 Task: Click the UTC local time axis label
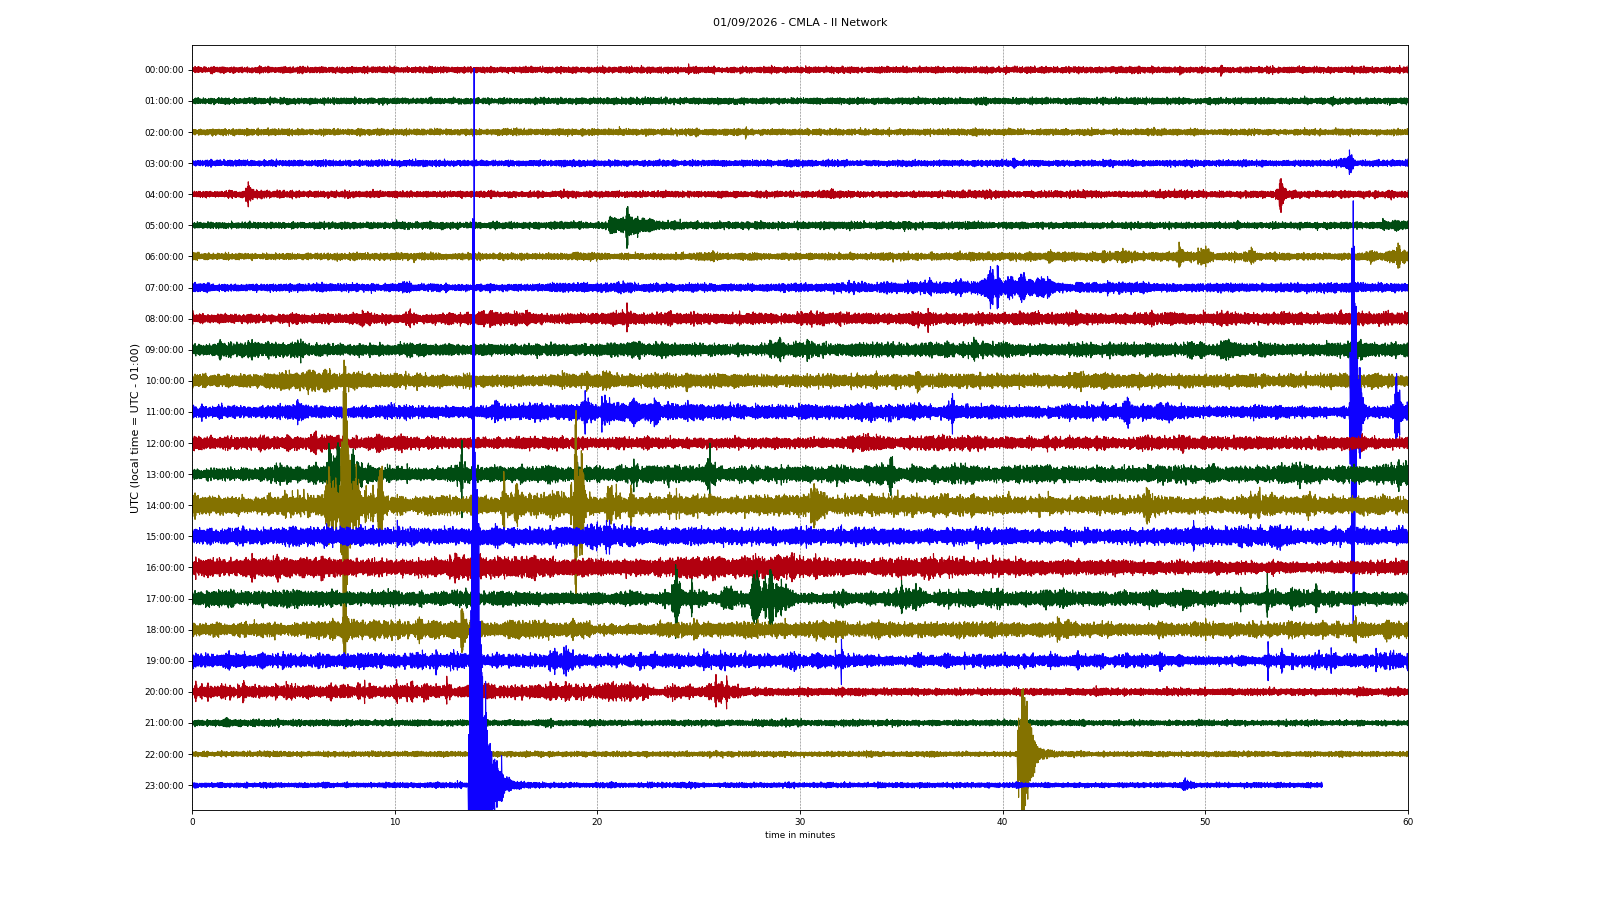[135, 428]
